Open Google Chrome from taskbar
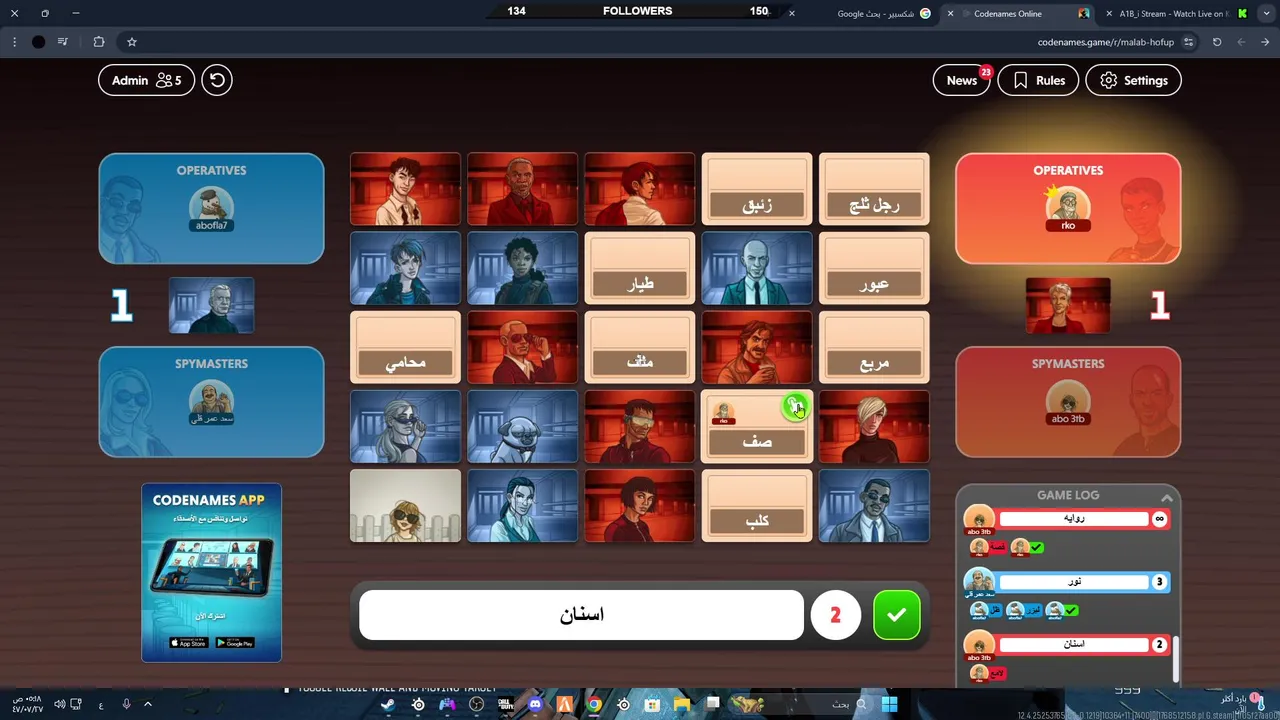The image size is (1280, 720). pos(594,705)
